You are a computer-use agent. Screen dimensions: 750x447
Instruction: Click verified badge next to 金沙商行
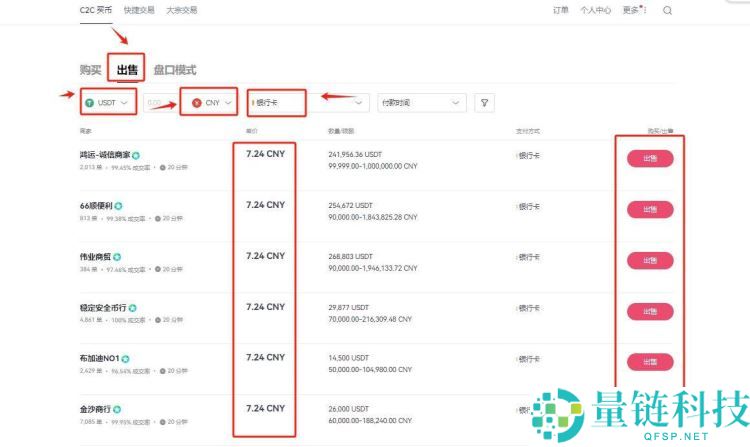pyautogui.click(x=117, y=410)
